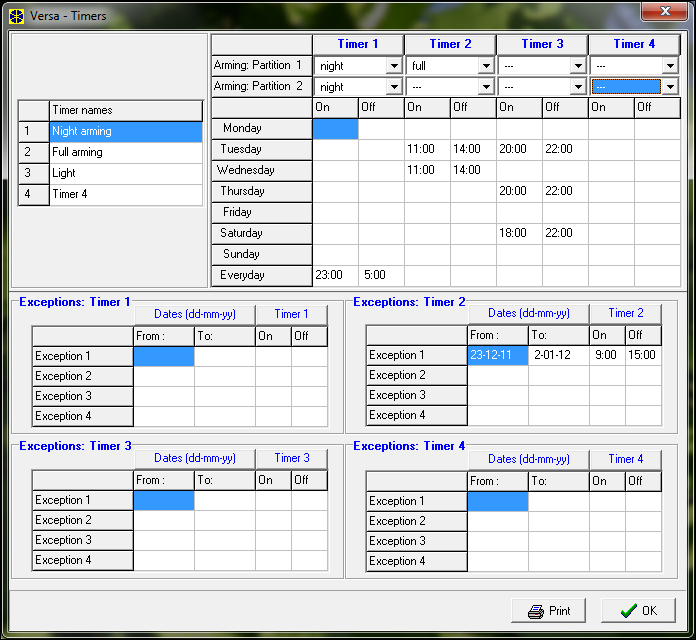The width and height of the screenshot is (696, 640).
Task: Click the Timer 4 column header
Action: tap(634, 44)
